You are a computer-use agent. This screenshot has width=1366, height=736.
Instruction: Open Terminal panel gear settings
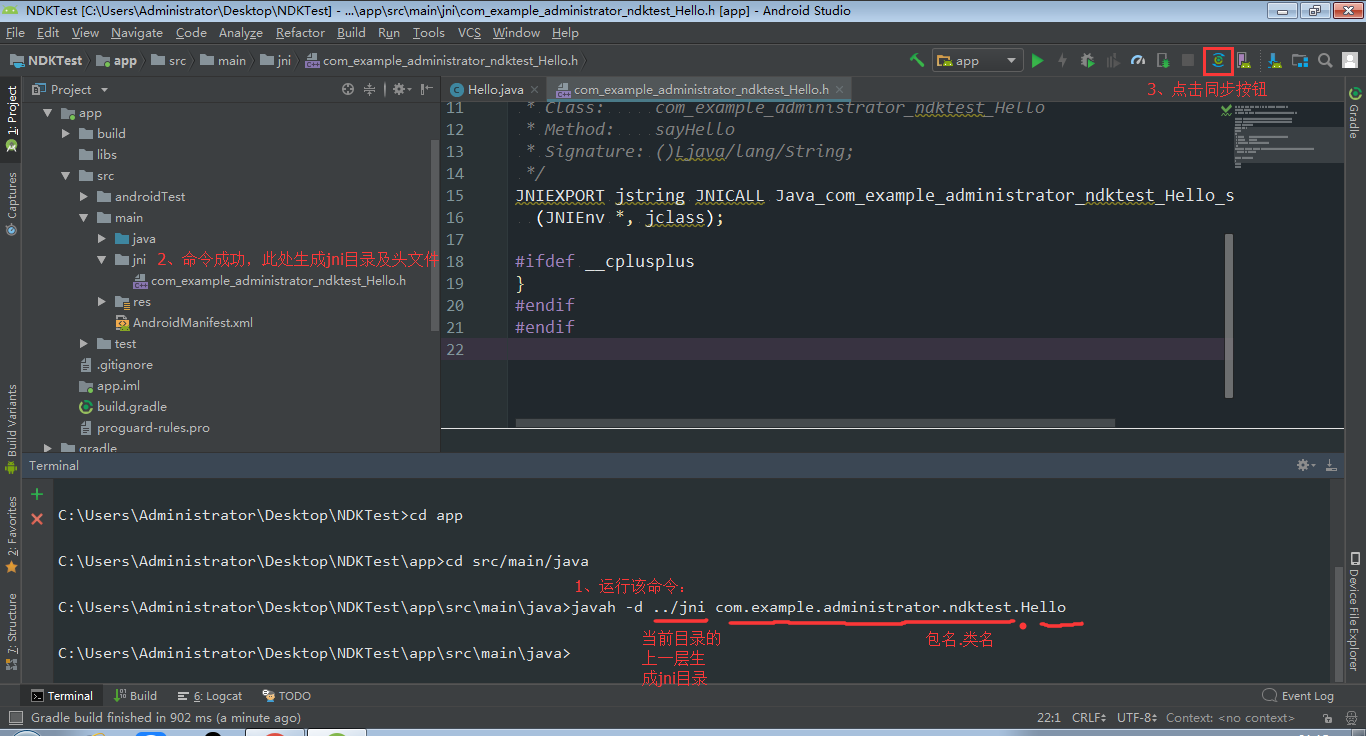1305,465
